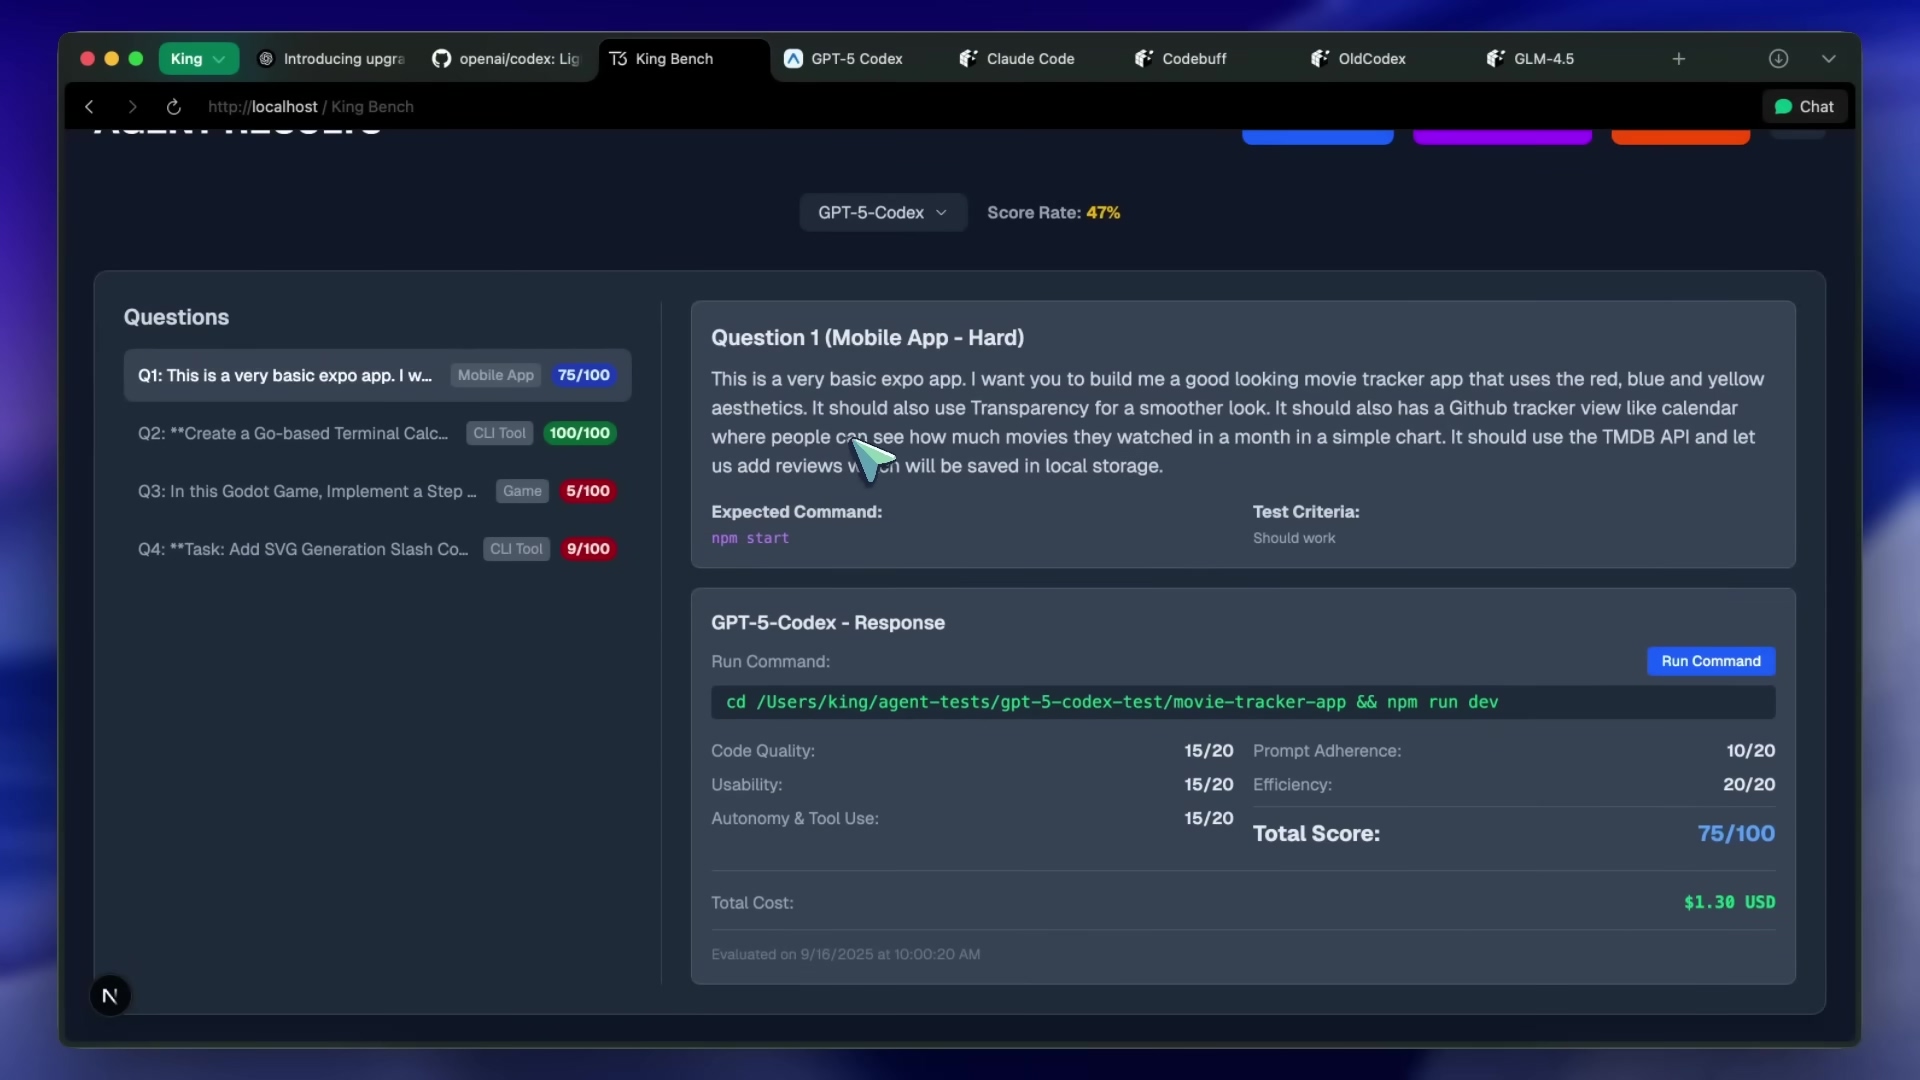Select the King Bench tab
1920x1080 pixels.
(x=684, y=59)
